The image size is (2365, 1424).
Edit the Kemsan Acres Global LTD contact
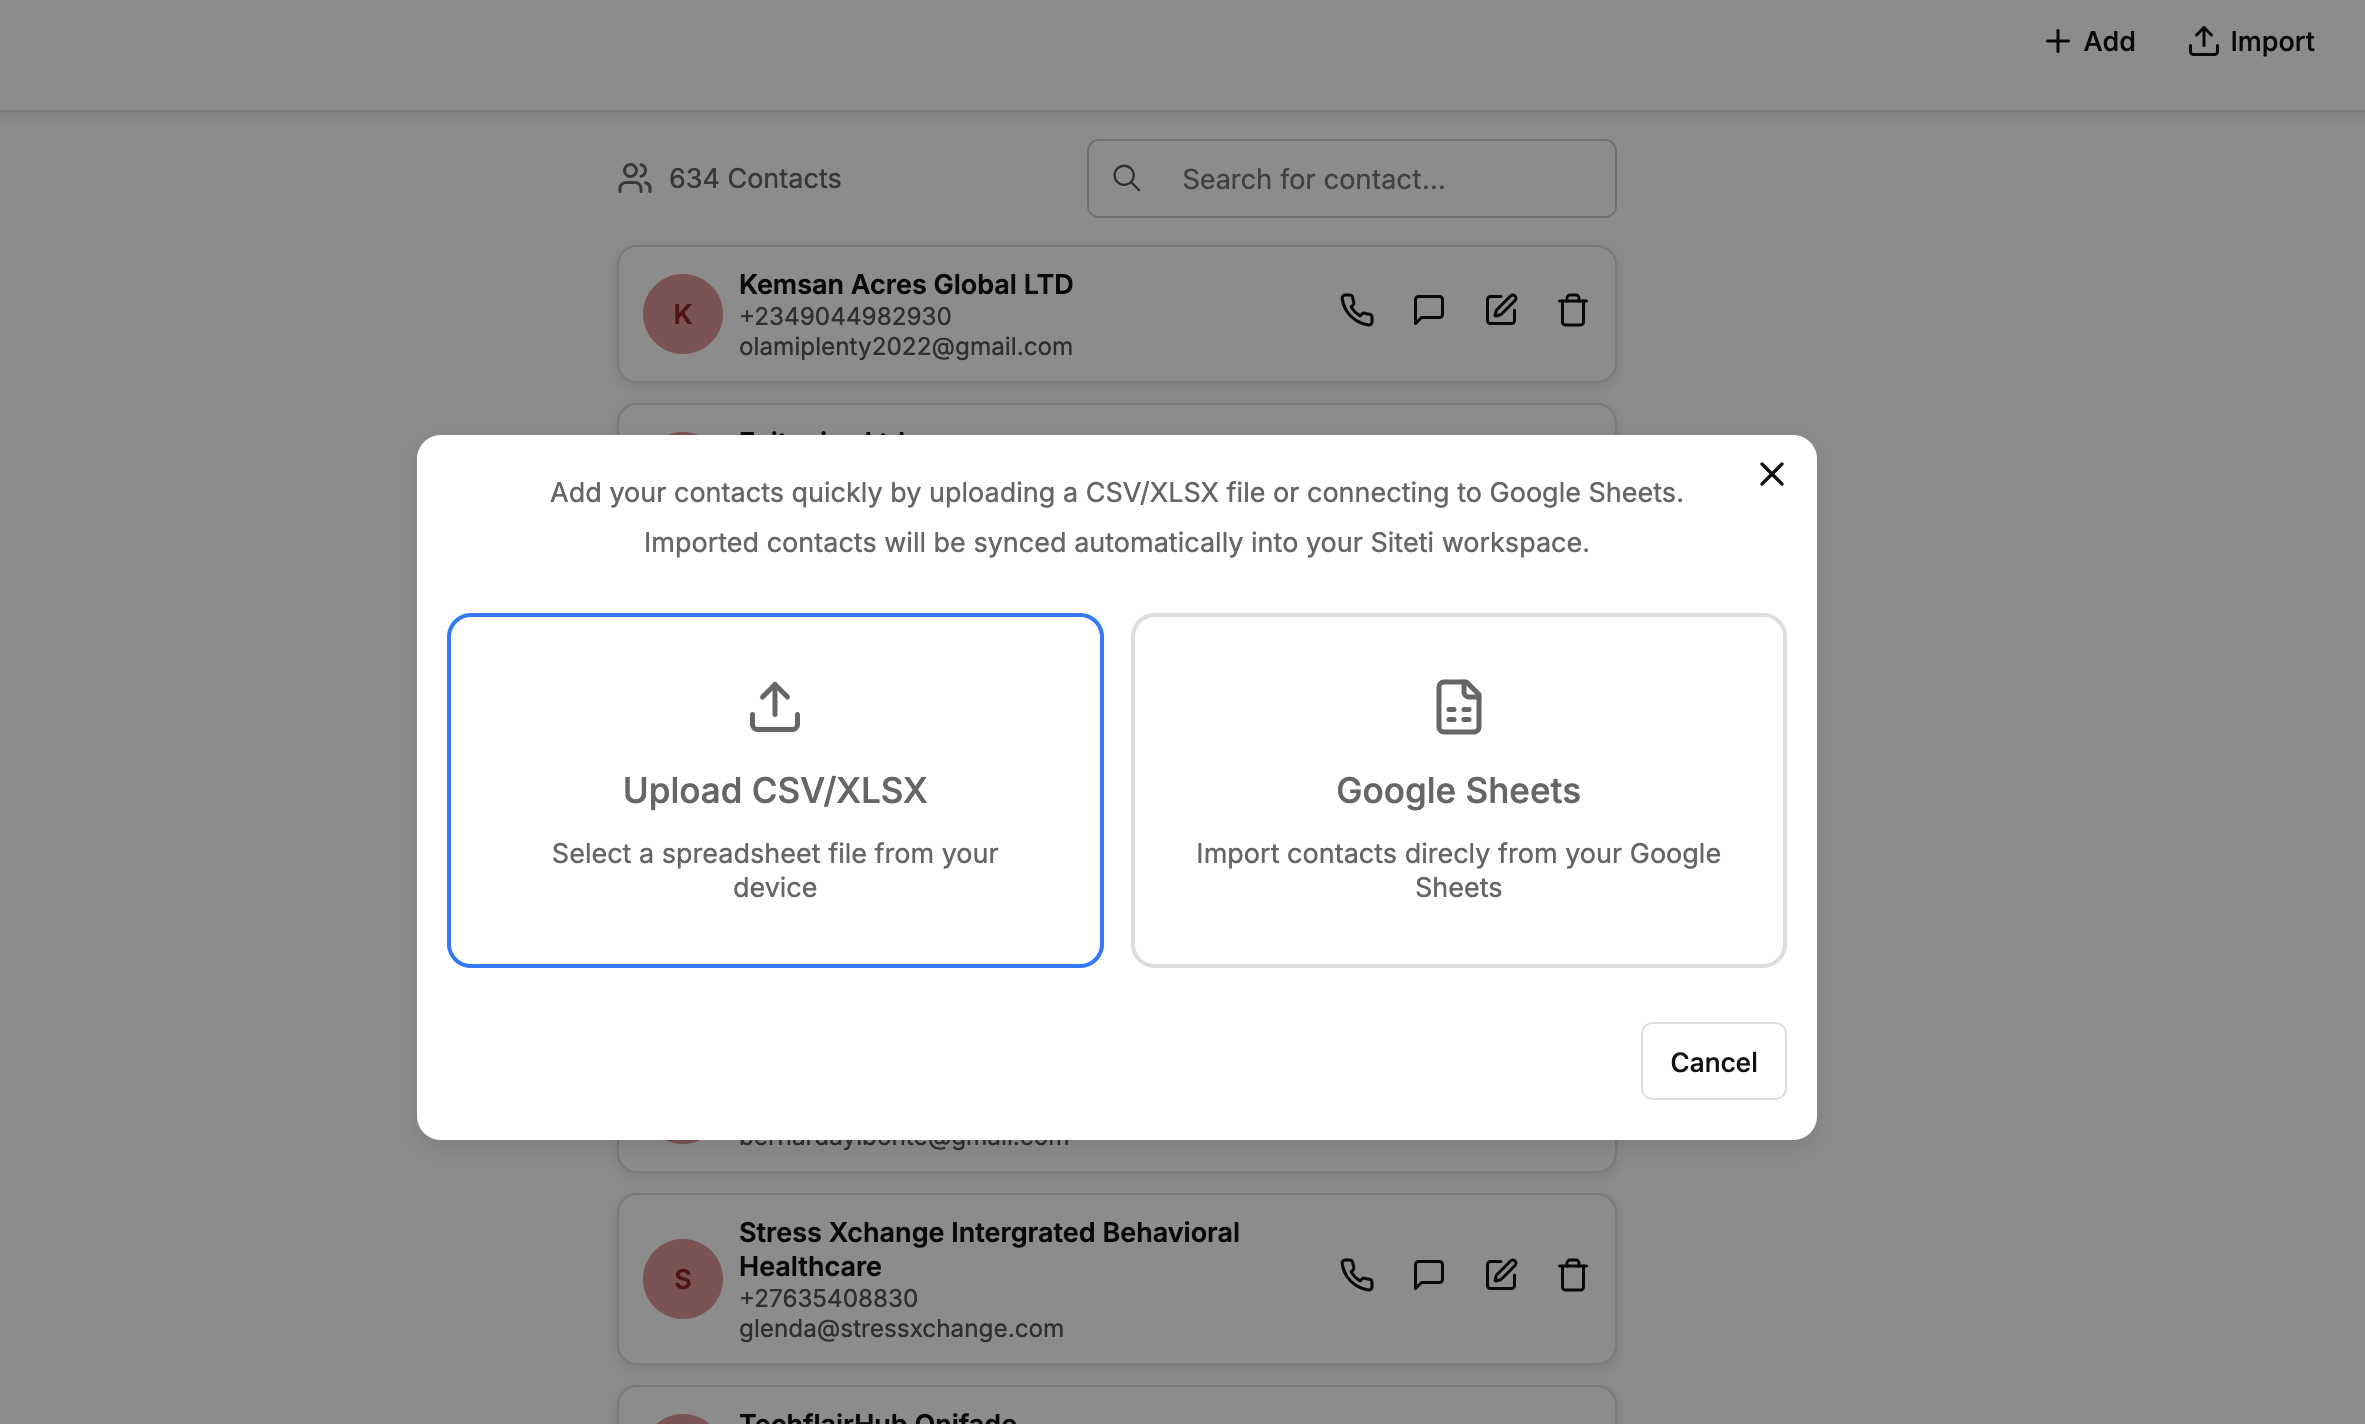click(1500, 310)
